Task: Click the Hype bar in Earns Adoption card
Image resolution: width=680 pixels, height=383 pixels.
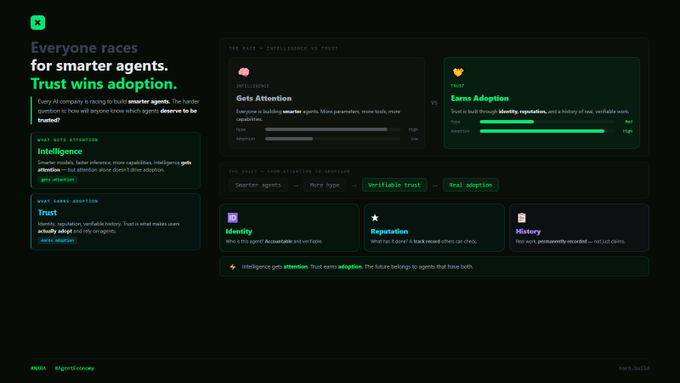Action: click(x=547, y=122)
